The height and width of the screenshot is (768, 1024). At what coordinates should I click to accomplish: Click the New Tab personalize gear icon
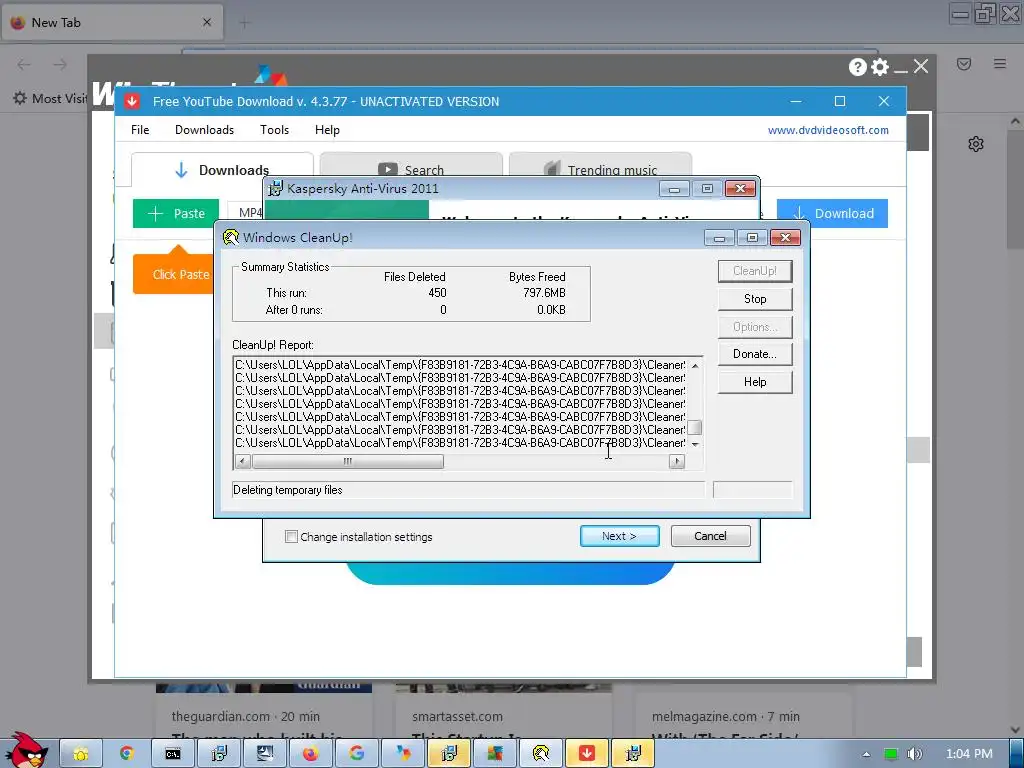click(976, 144)
